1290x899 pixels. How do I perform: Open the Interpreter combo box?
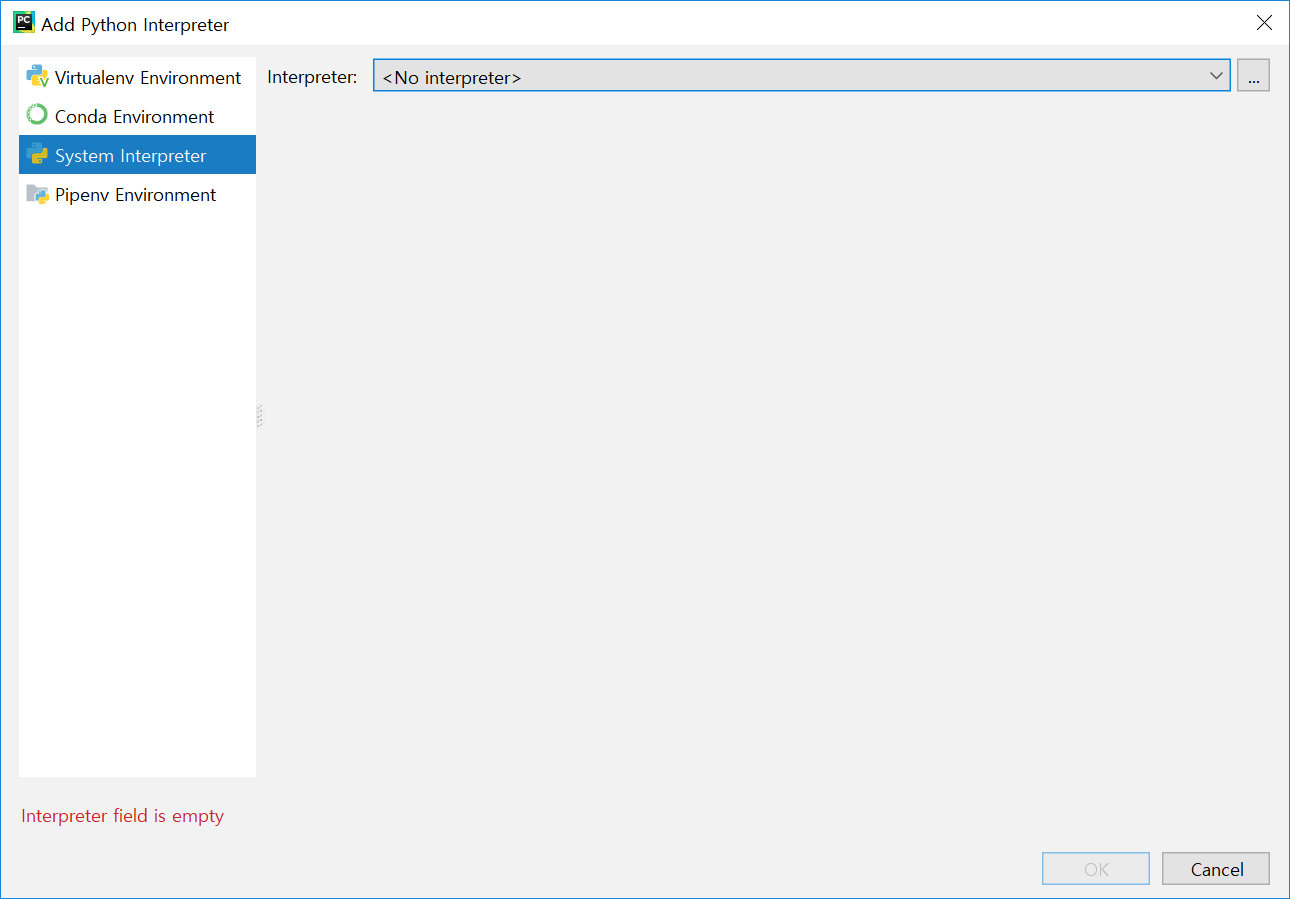(801, 76)
